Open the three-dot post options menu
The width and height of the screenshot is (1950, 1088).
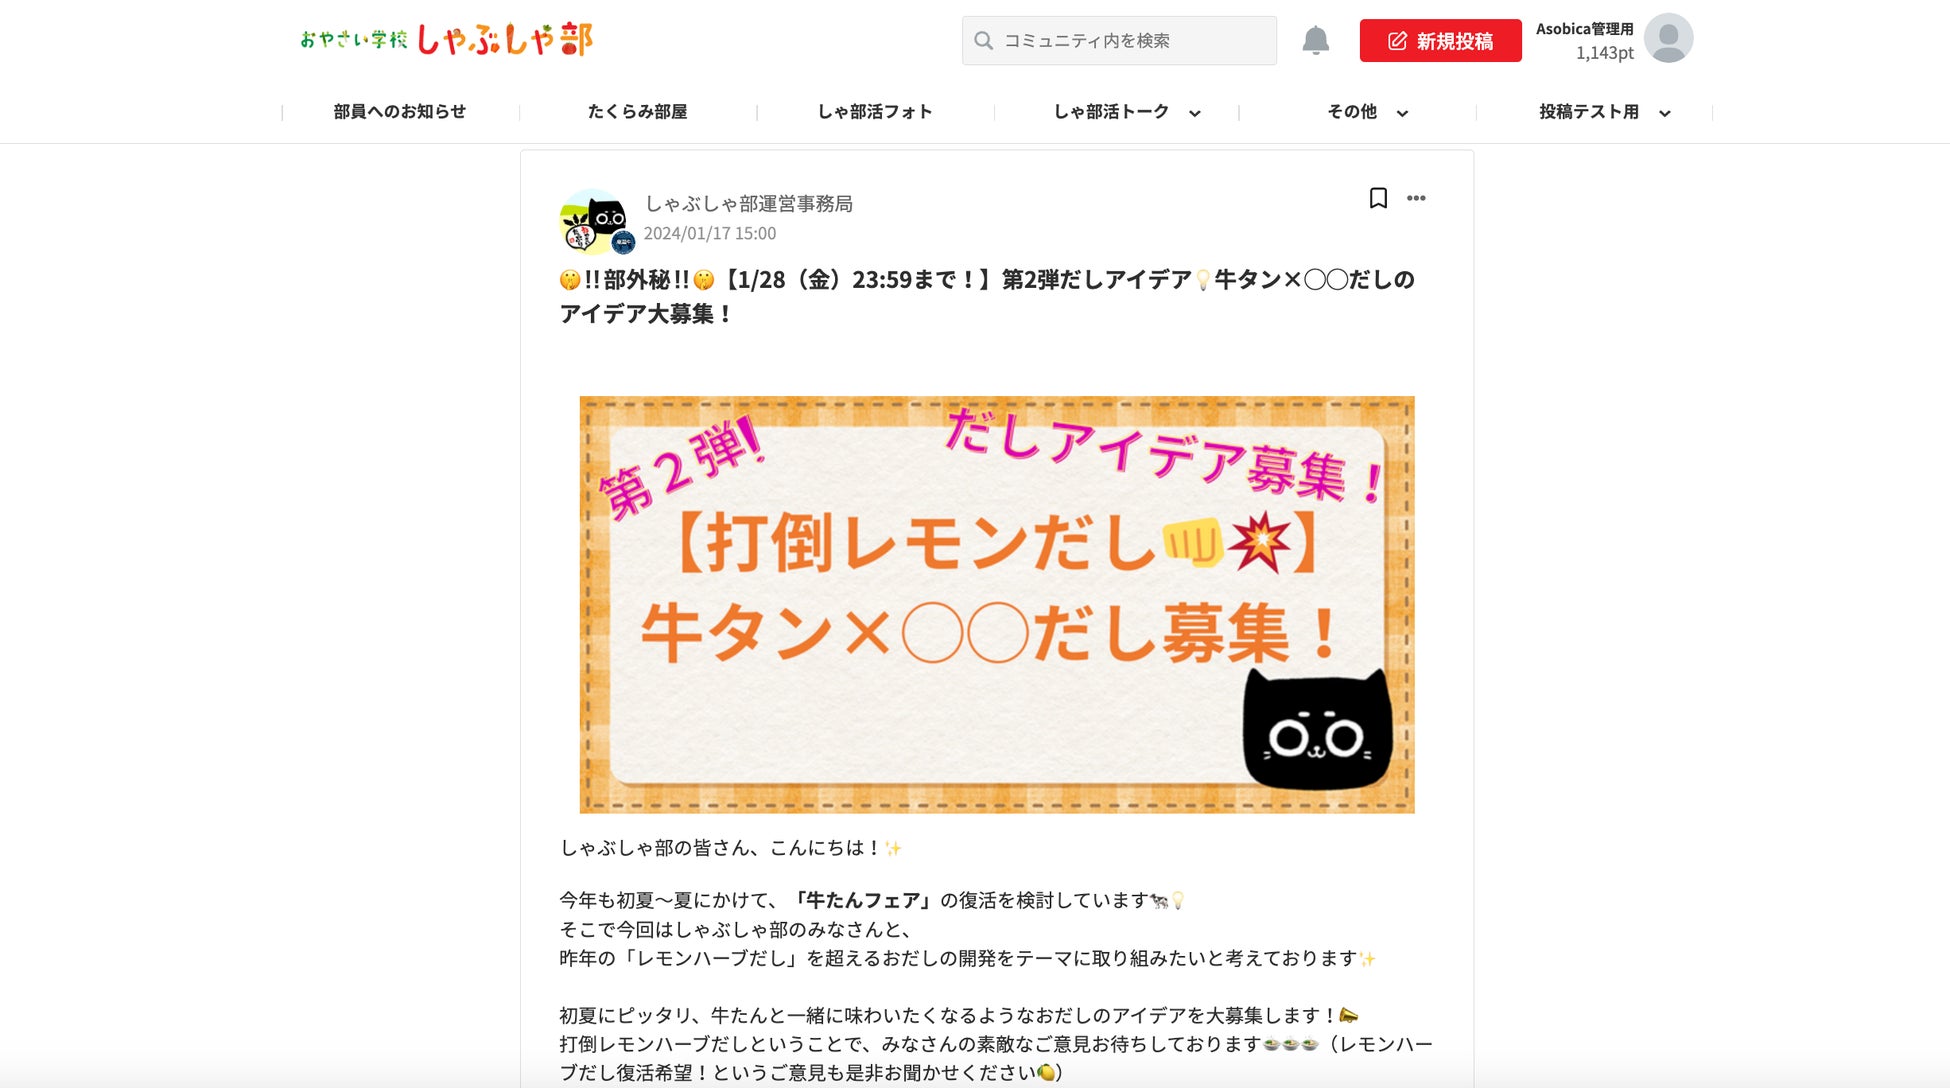point(1416,198)
